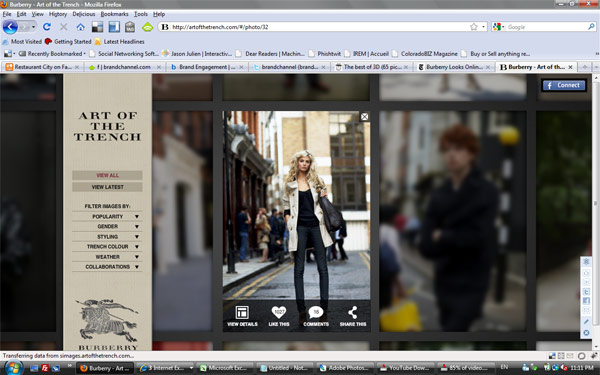Screen dimensions: 600x375
Task: Open the Tools menu
Action: click(x=140, y=14)
